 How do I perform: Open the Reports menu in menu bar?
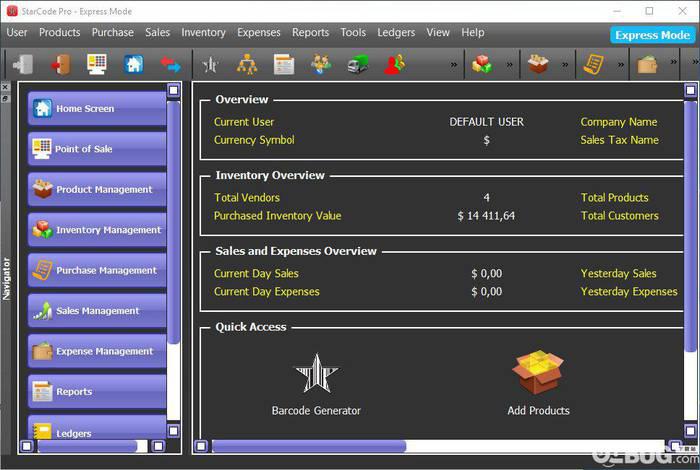[310, 33]
